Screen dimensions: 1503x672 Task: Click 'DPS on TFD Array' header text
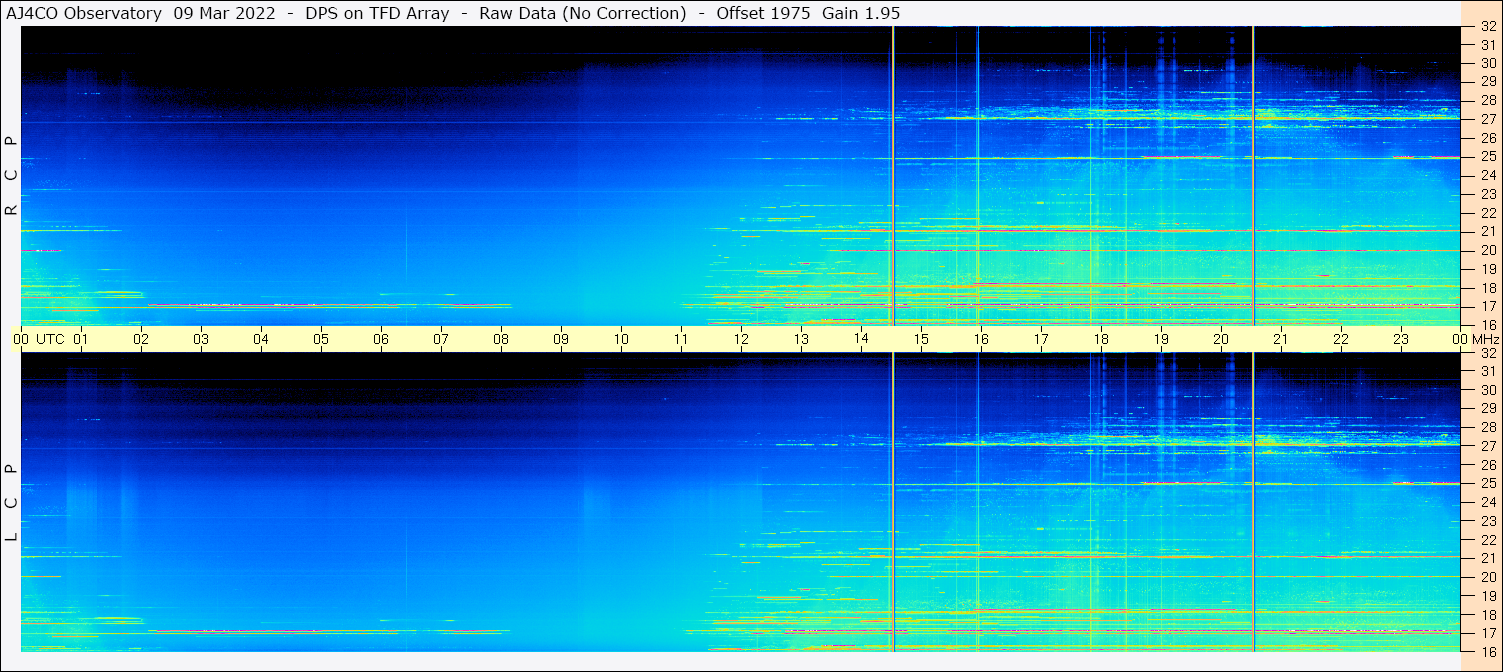pyautogui.click(x=375, y=13)
